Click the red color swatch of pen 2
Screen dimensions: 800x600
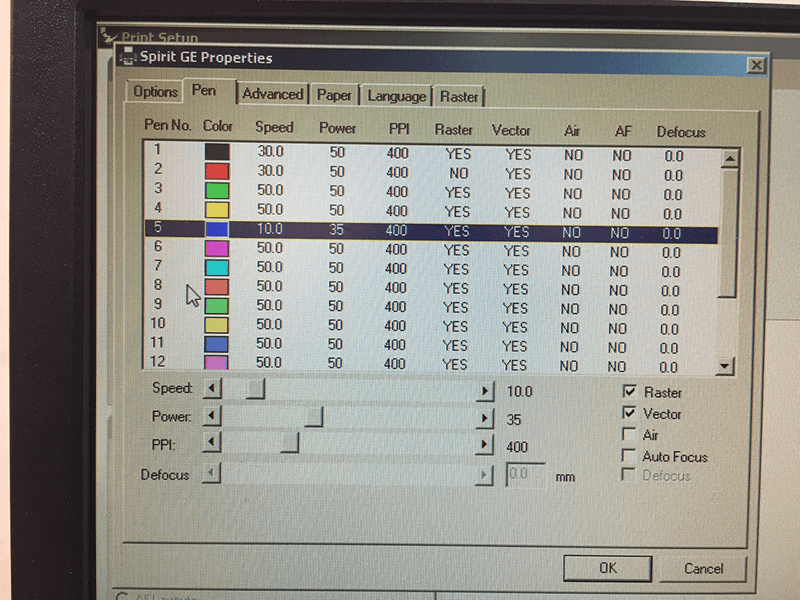217,171
